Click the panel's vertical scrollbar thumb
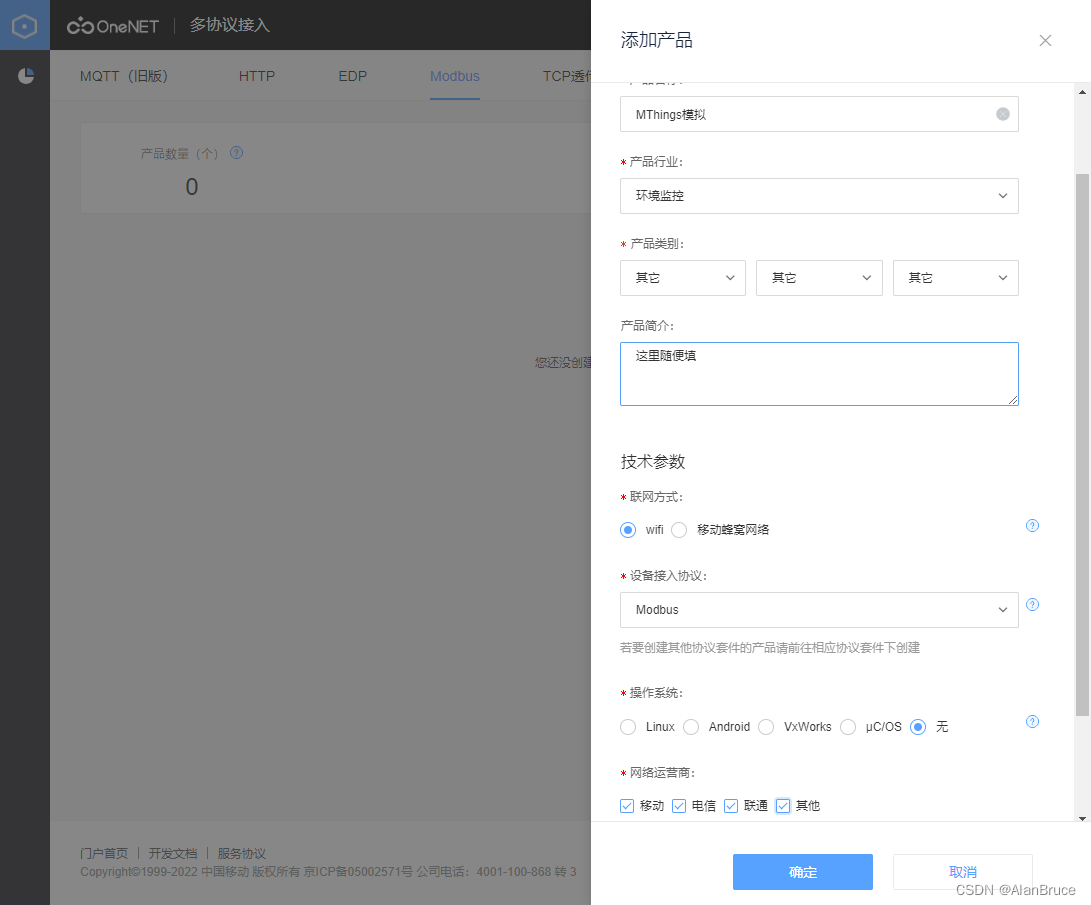Screen dimensions: 1091x905 click(1082, 445)
